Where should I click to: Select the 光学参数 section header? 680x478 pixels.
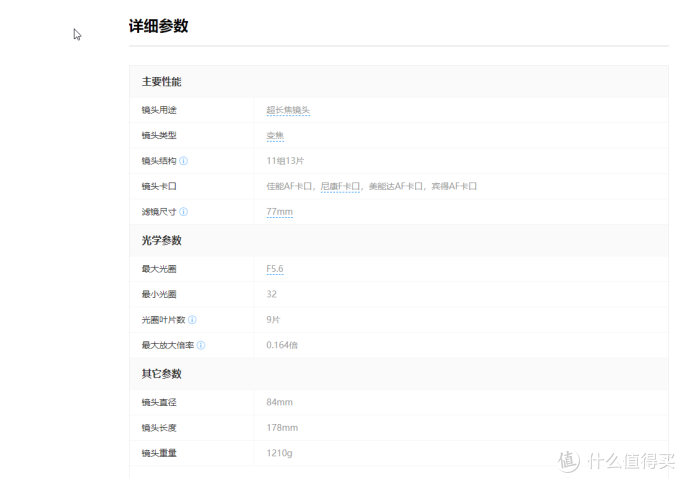point(161,240)
